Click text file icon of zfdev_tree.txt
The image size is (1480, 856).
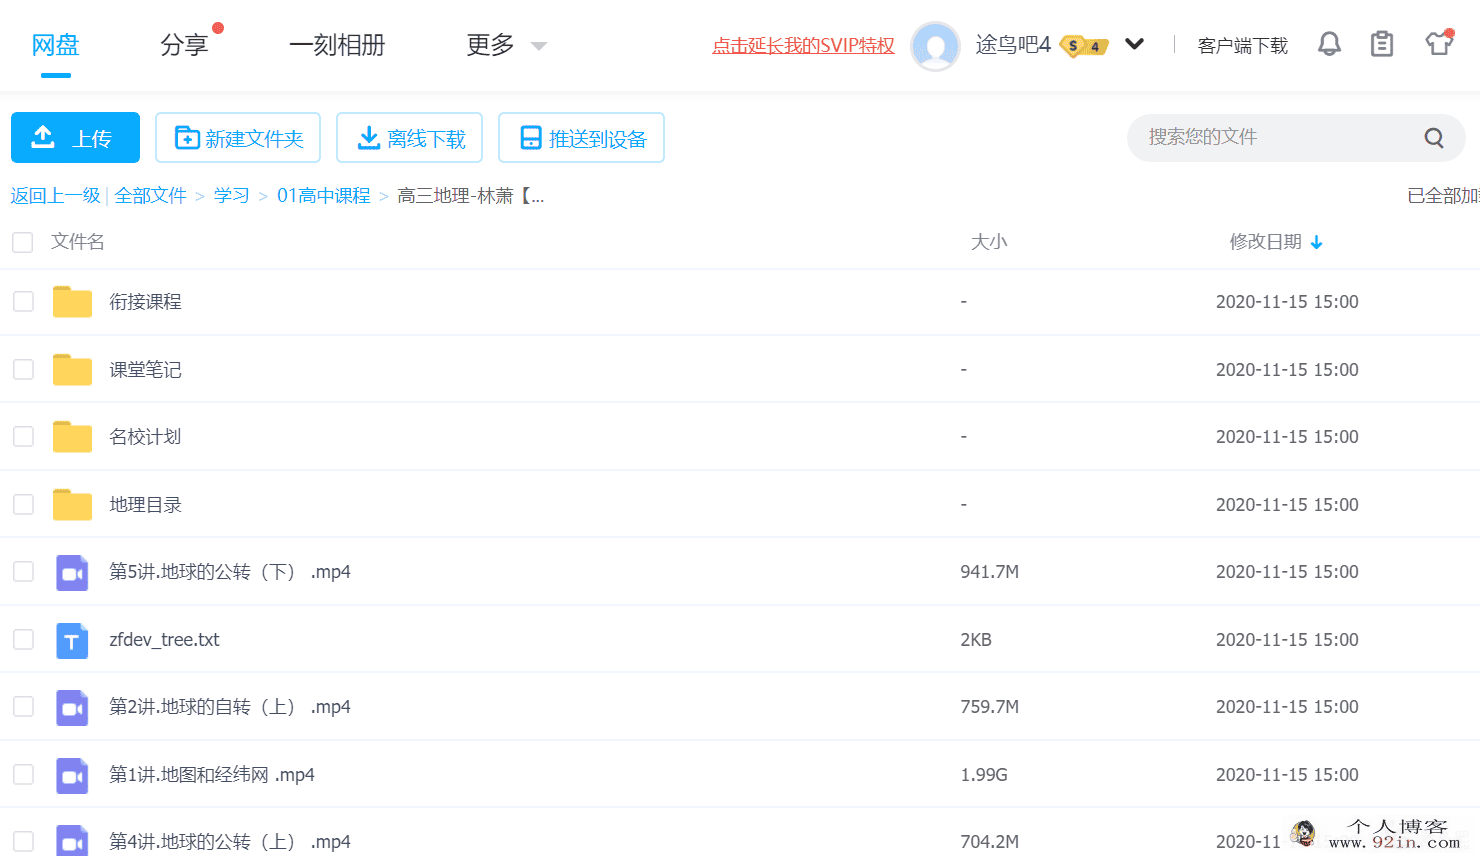72,640
